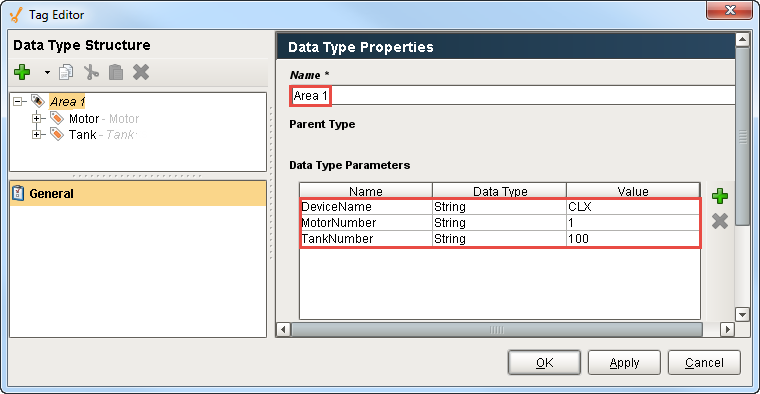Collapse the Area 1 tree node
760x394 pixels.
[18, 102]
